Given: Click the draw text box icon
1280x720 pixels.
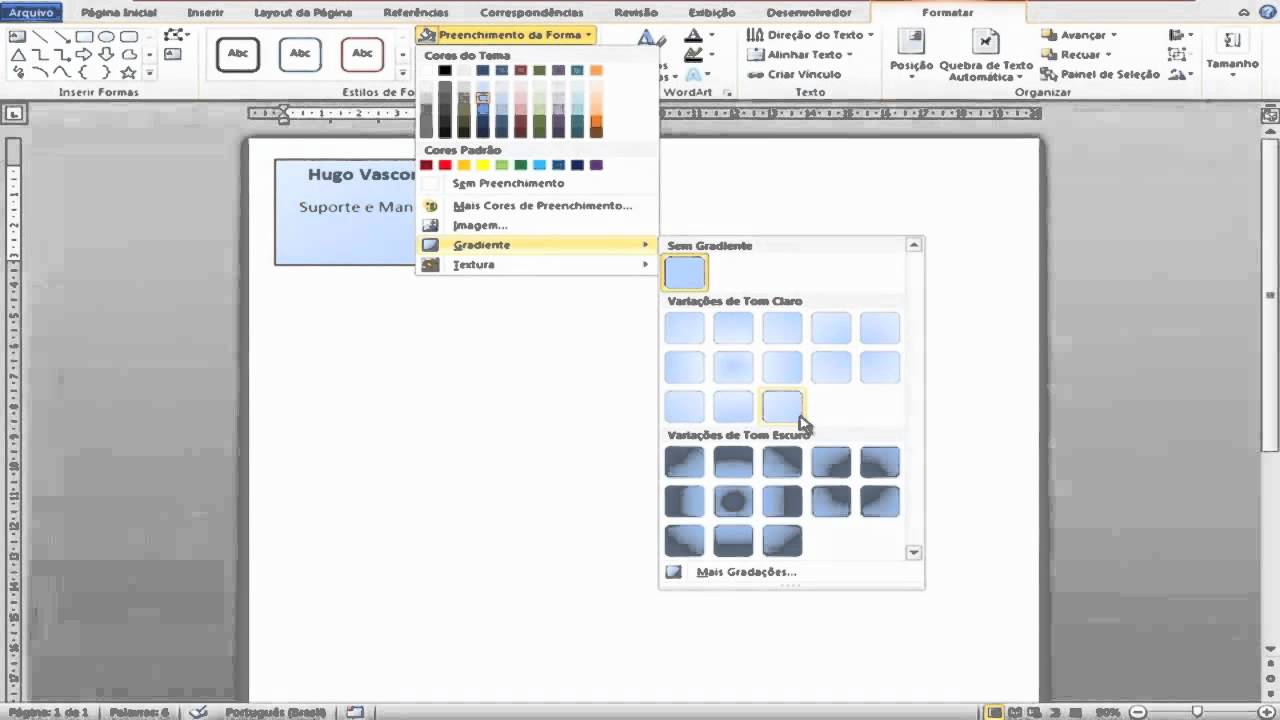Looking at the screenshot, I should [173, 54].
